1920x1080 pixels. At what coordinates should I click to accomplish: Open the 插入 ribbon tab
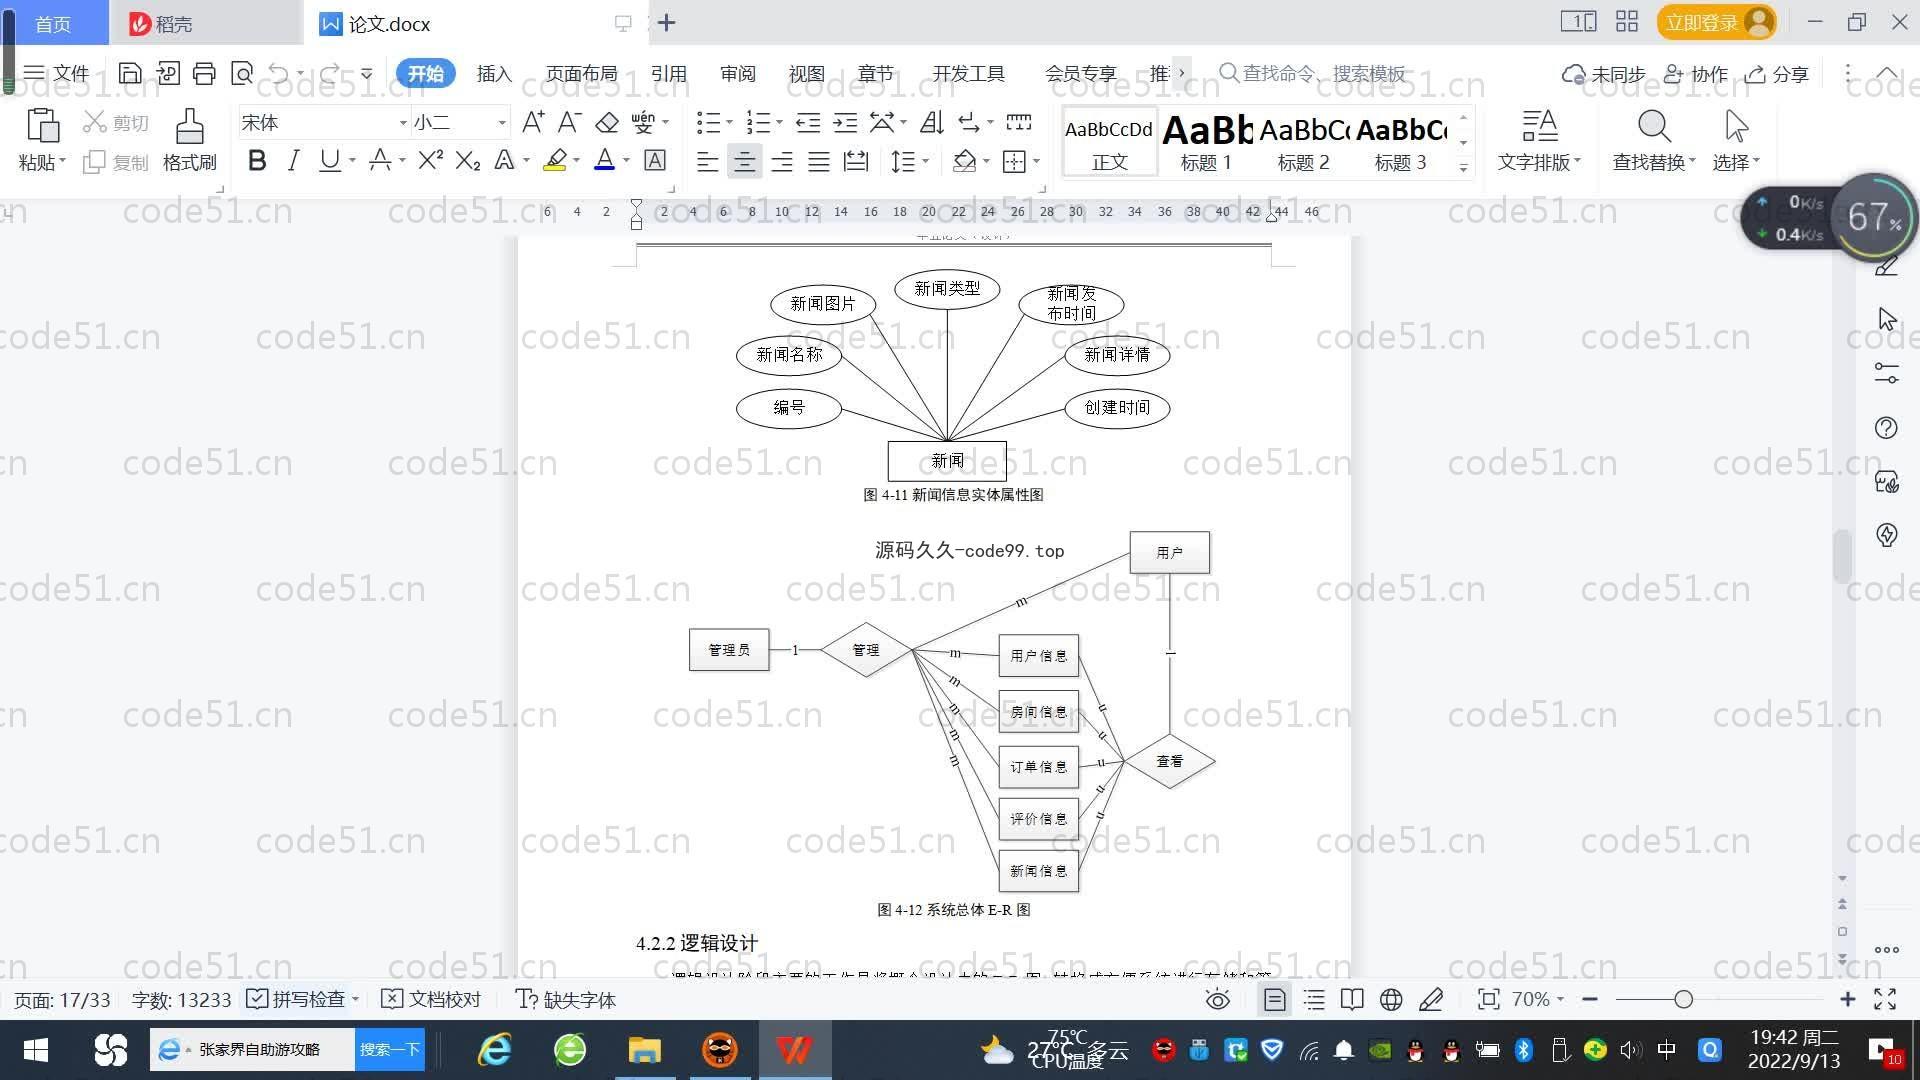(494, 73)
